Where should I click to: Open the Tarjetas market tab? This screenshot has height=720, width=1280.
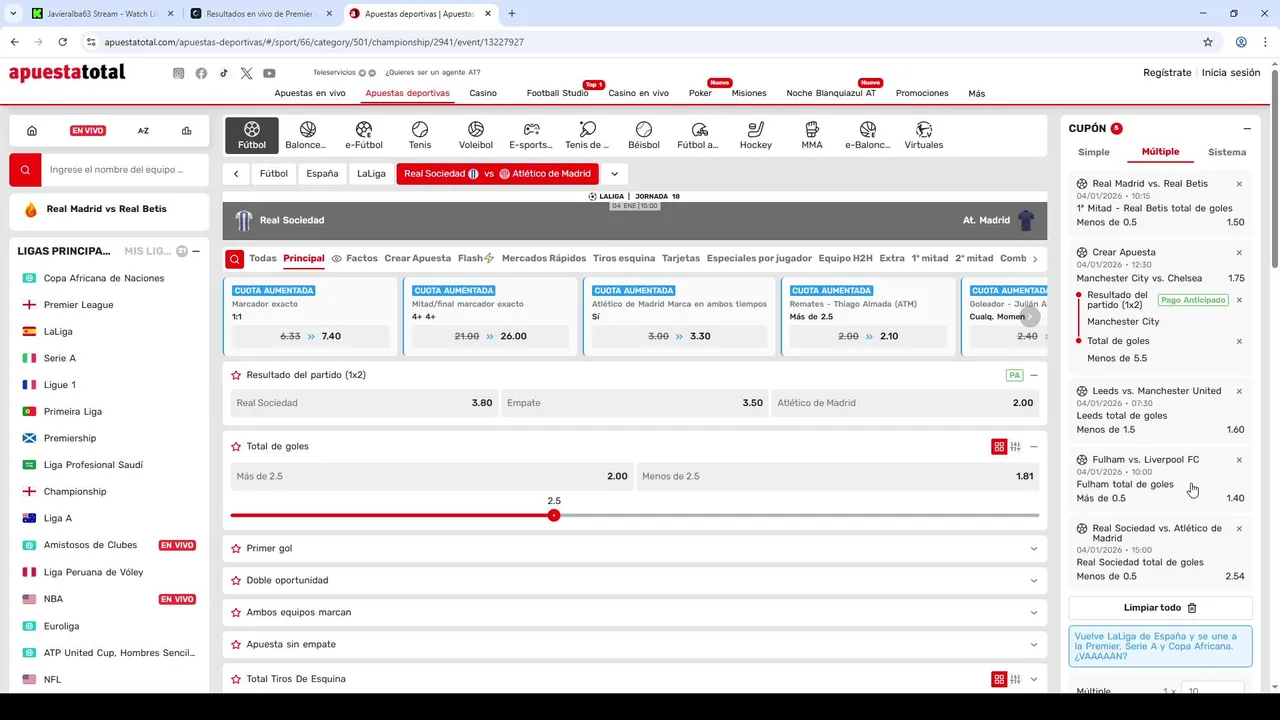[x=681, y=258]
